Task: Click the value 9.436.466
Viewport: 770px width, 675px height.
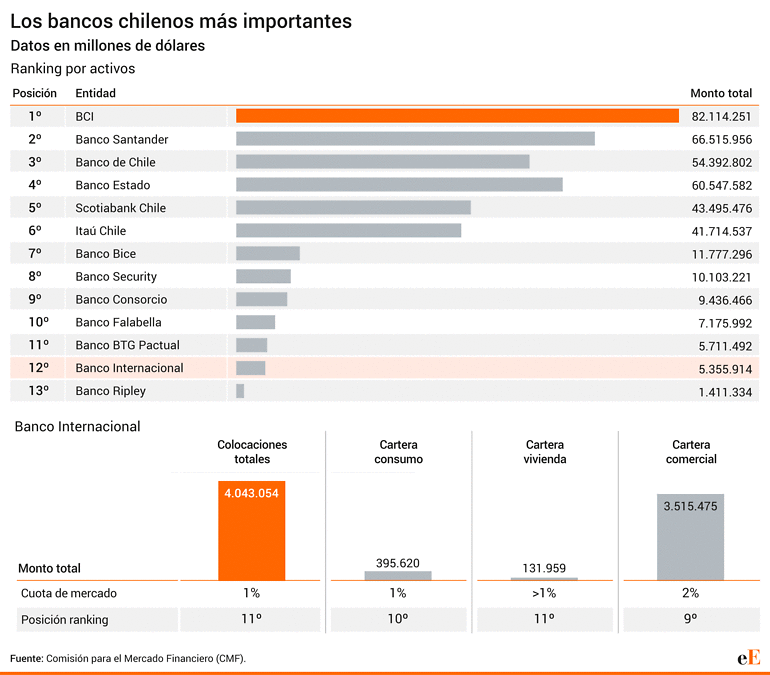Action: [x=725, y=300]
